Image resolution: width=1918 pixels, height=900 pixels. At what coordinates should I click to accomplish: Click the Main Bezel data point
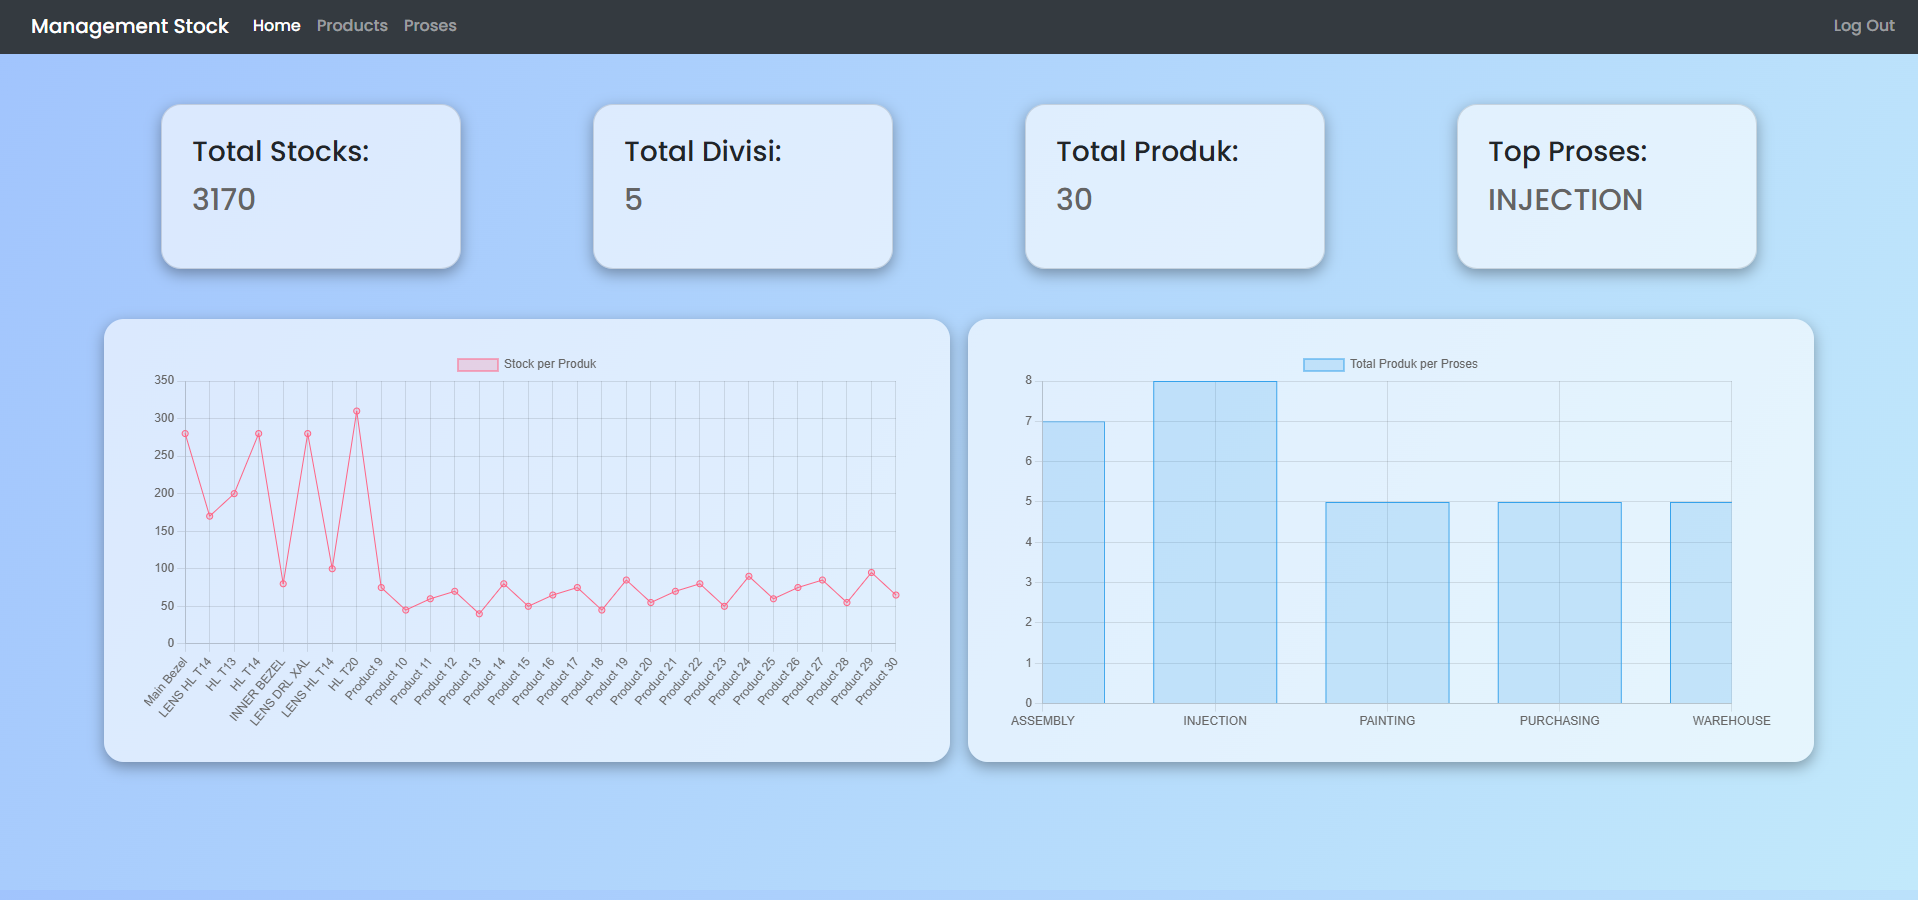[185, 434]
